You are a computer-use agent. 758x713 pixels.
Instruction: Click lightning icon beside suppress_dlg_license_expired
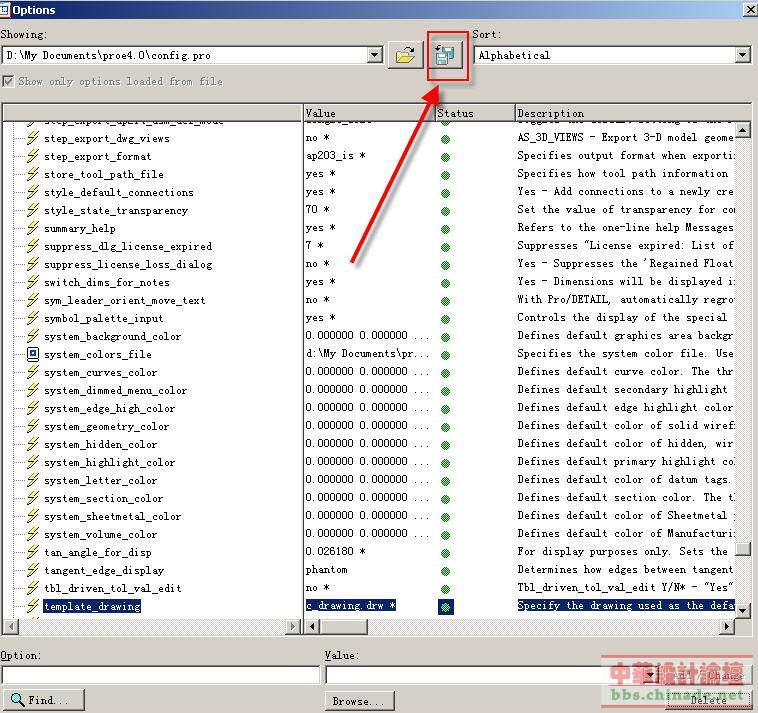pos(32,246)
